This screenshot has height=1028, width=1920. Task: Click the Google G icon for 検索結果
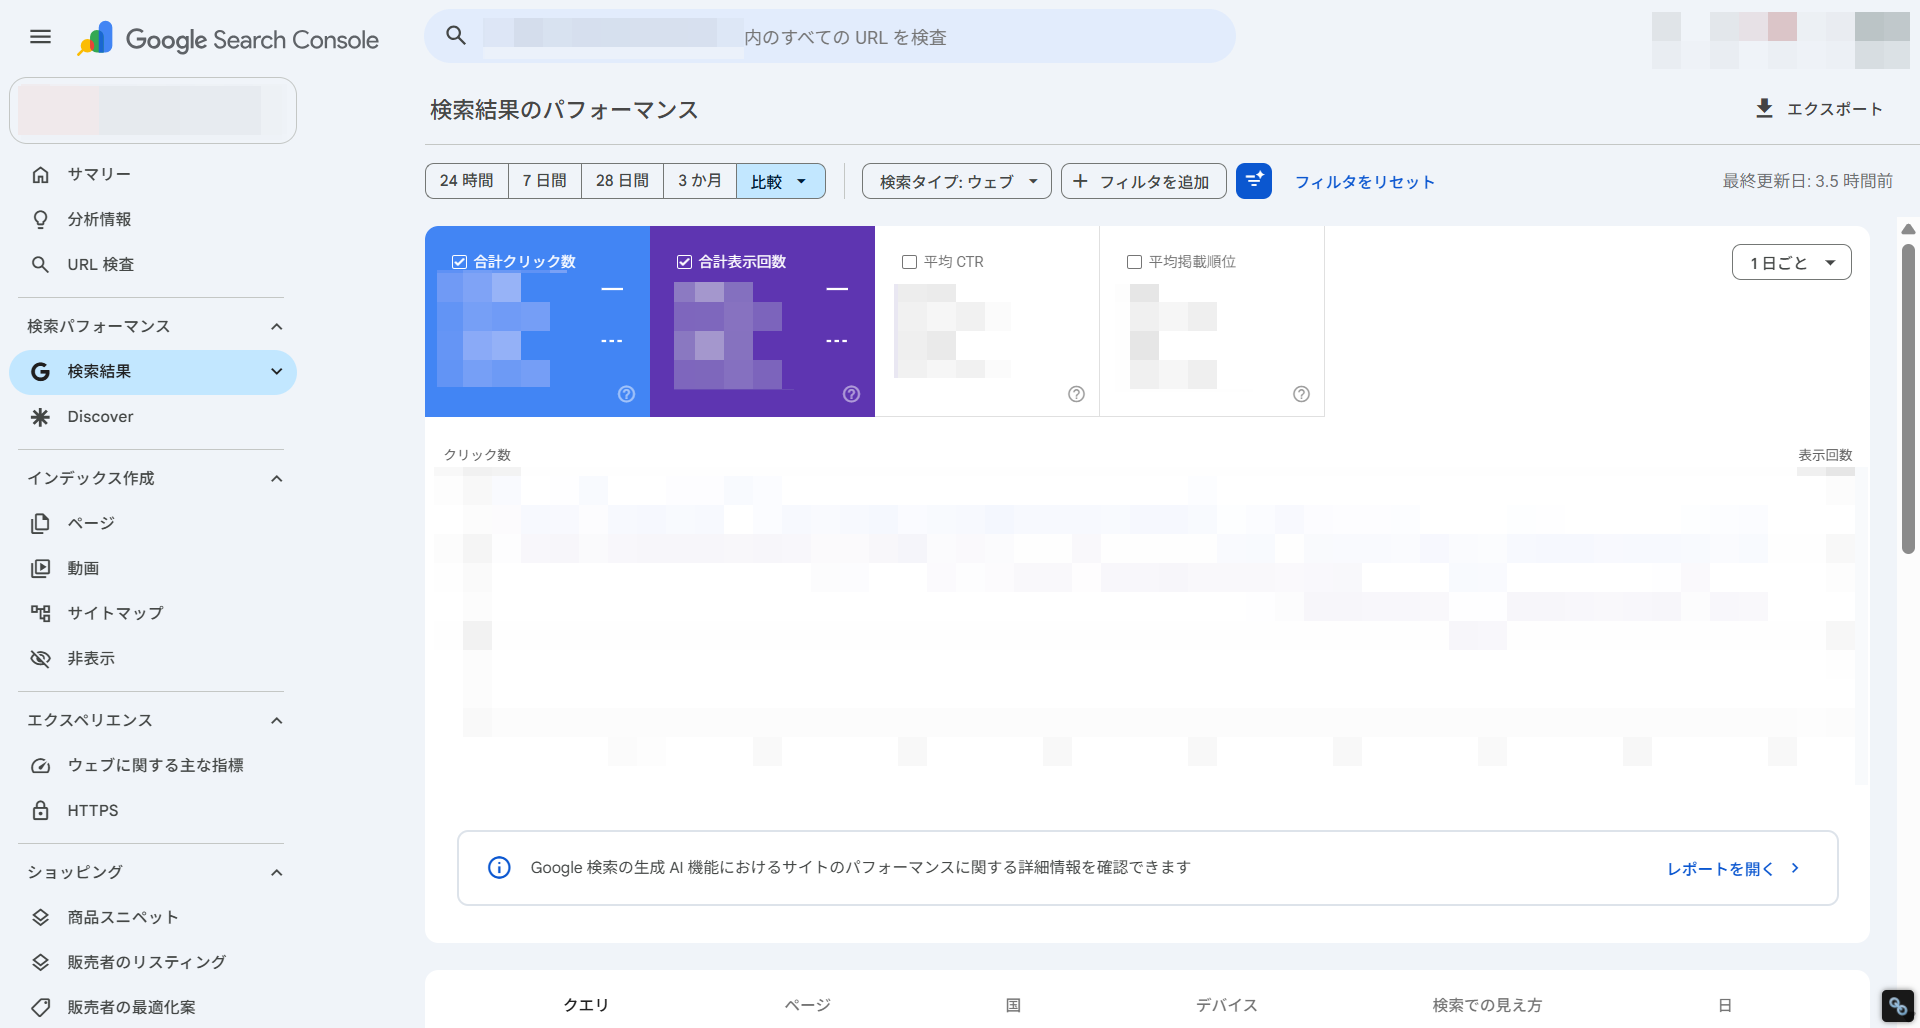40,372
